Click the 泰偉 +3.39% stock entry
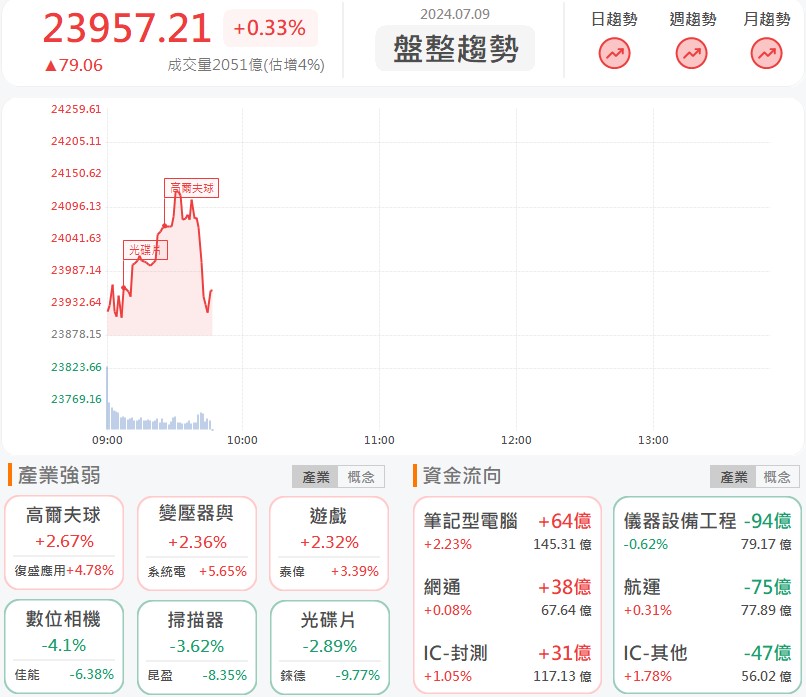Viewport: 806px width, 697px height. 329,571
